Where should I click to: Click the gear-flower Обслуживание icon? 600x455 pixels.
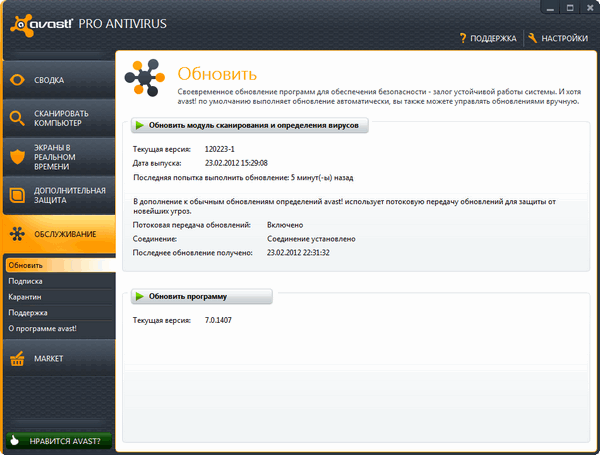point(18,234)
